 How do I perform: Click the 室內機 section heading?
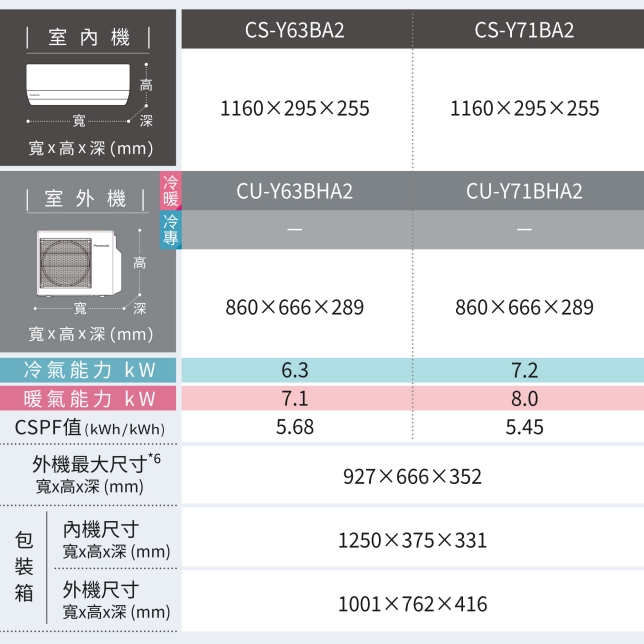click(x=89, y=38)
